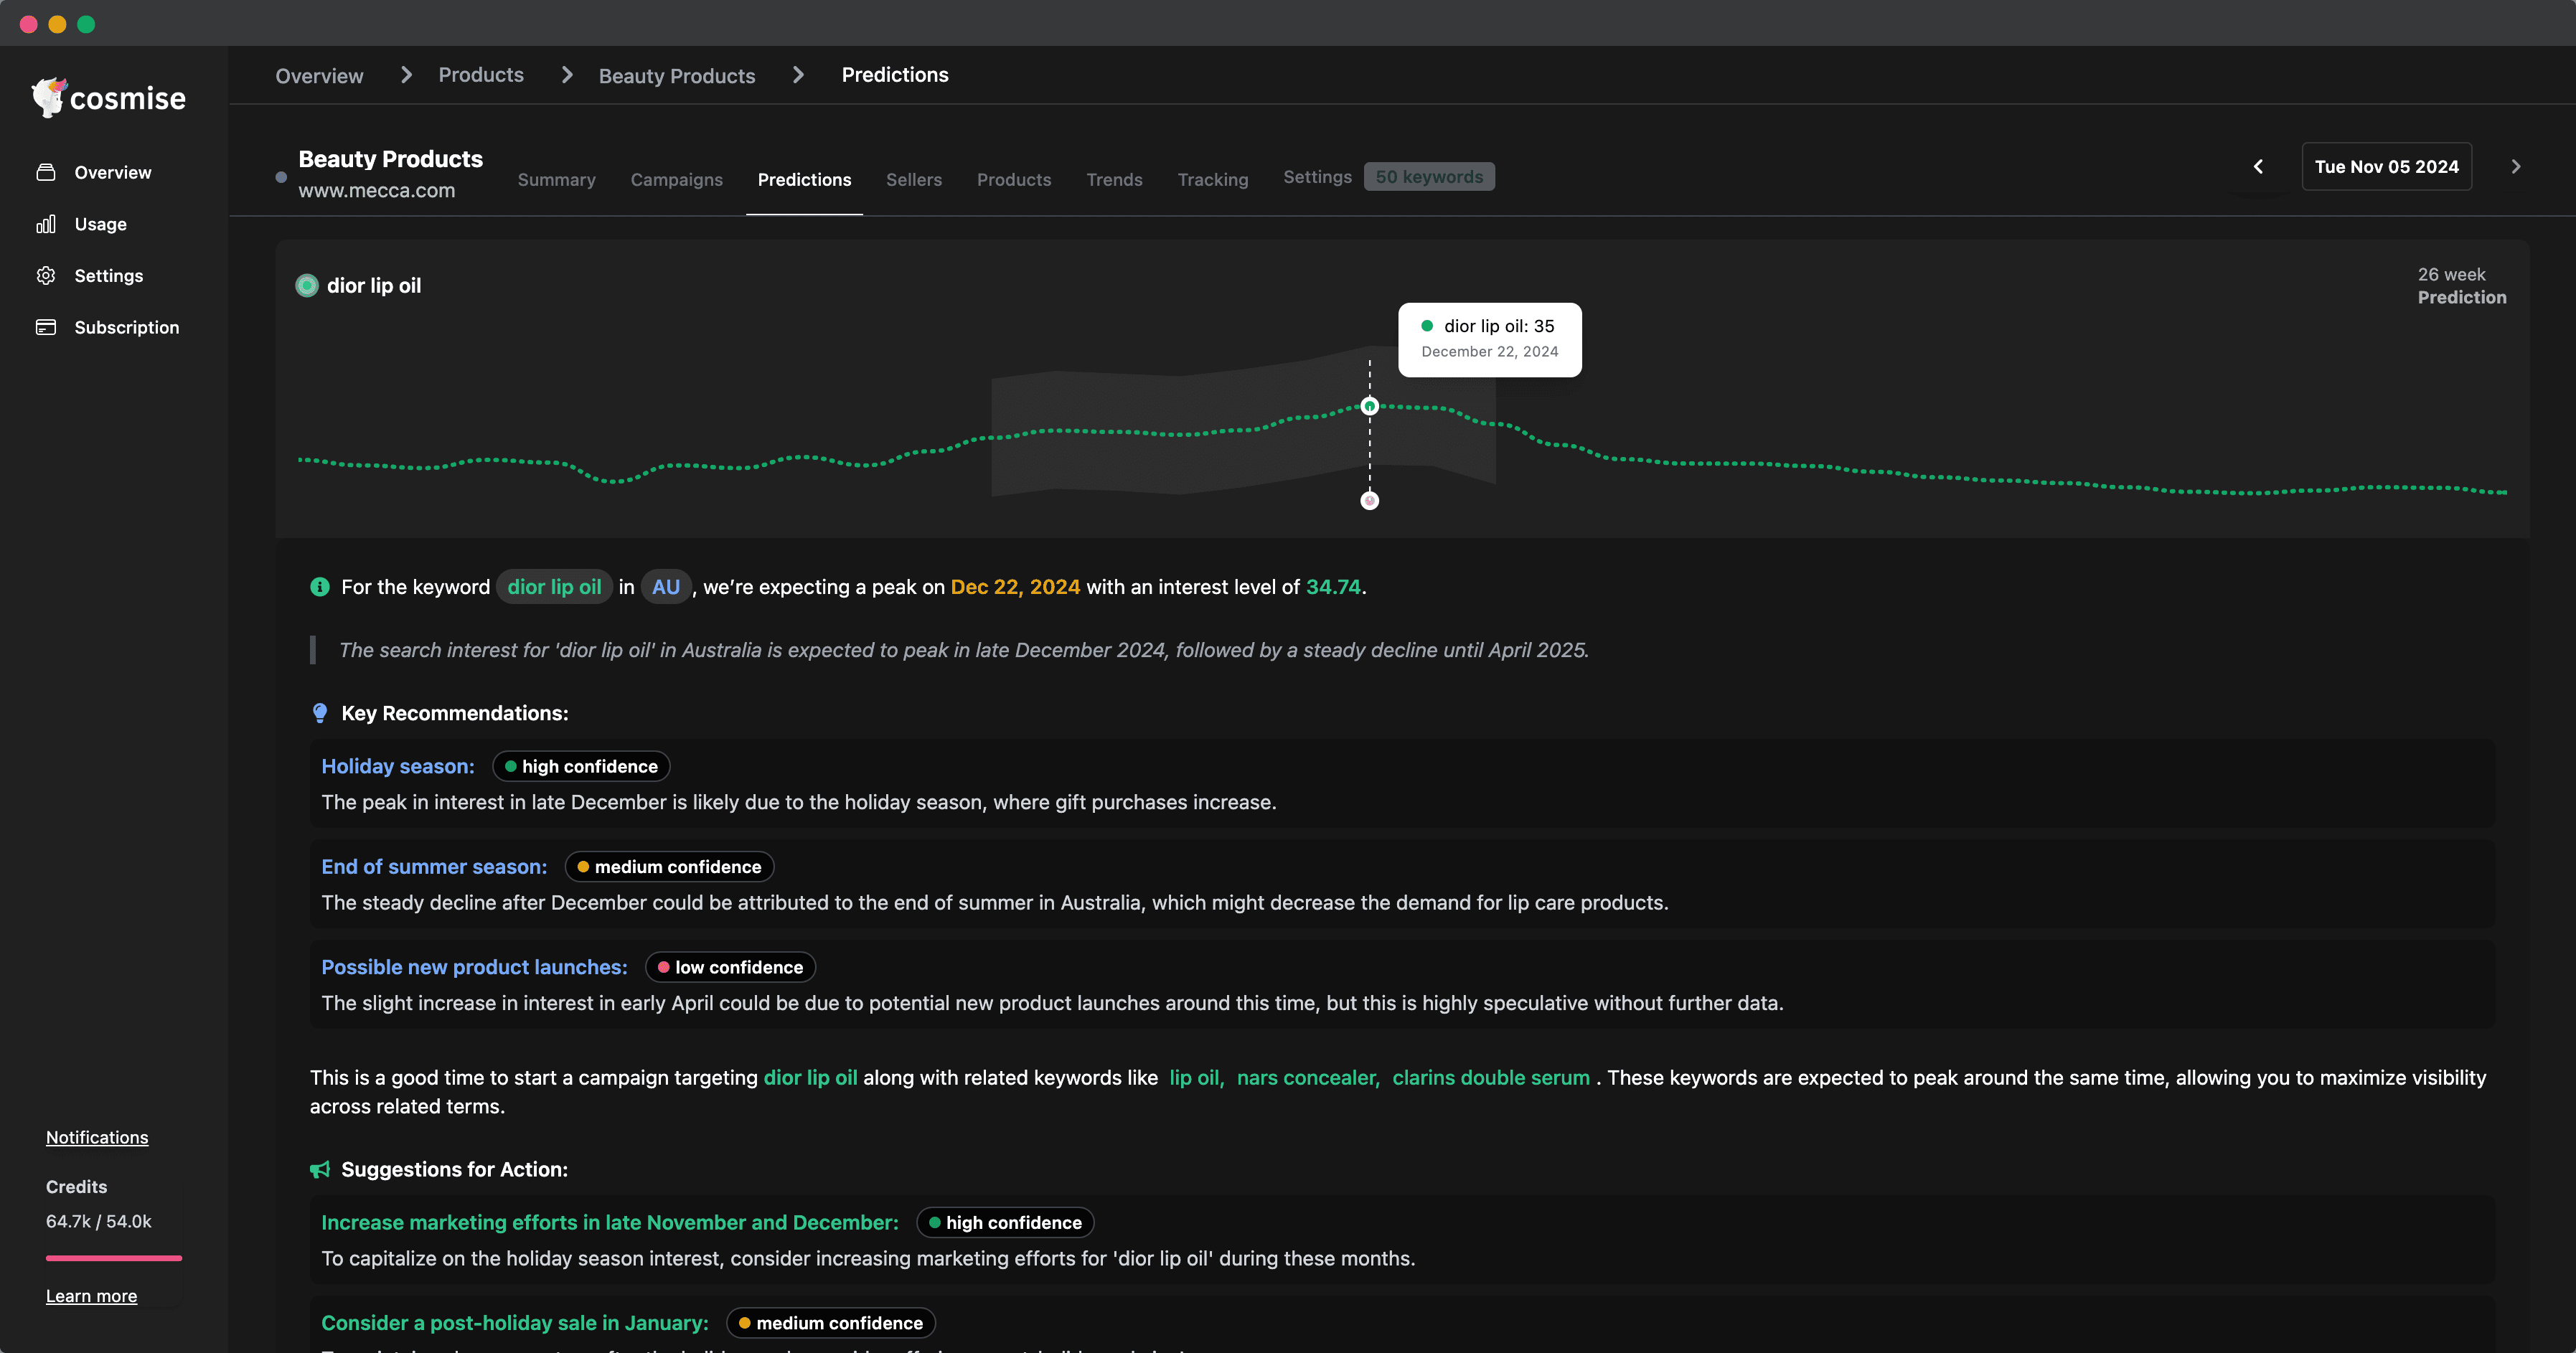
Task: Click the Overview sidebar icon
Action: tap(46, 172)
